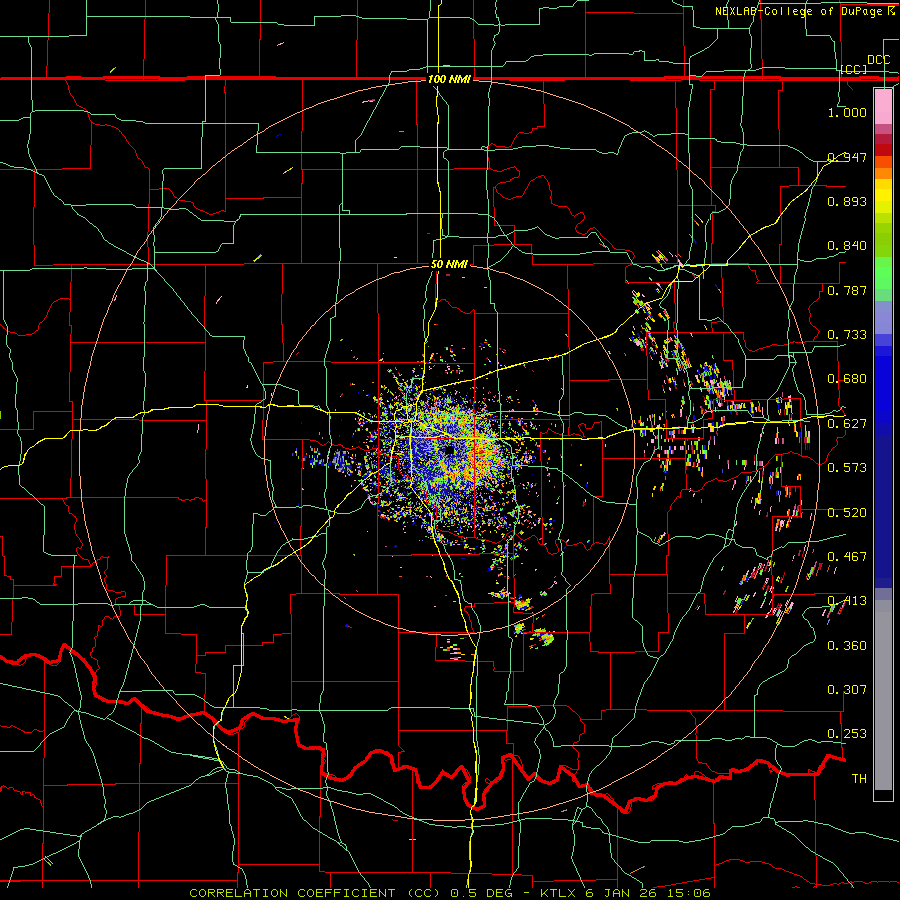
Task: Click the 0.947 scale value
Action: (x=847, y=157)
